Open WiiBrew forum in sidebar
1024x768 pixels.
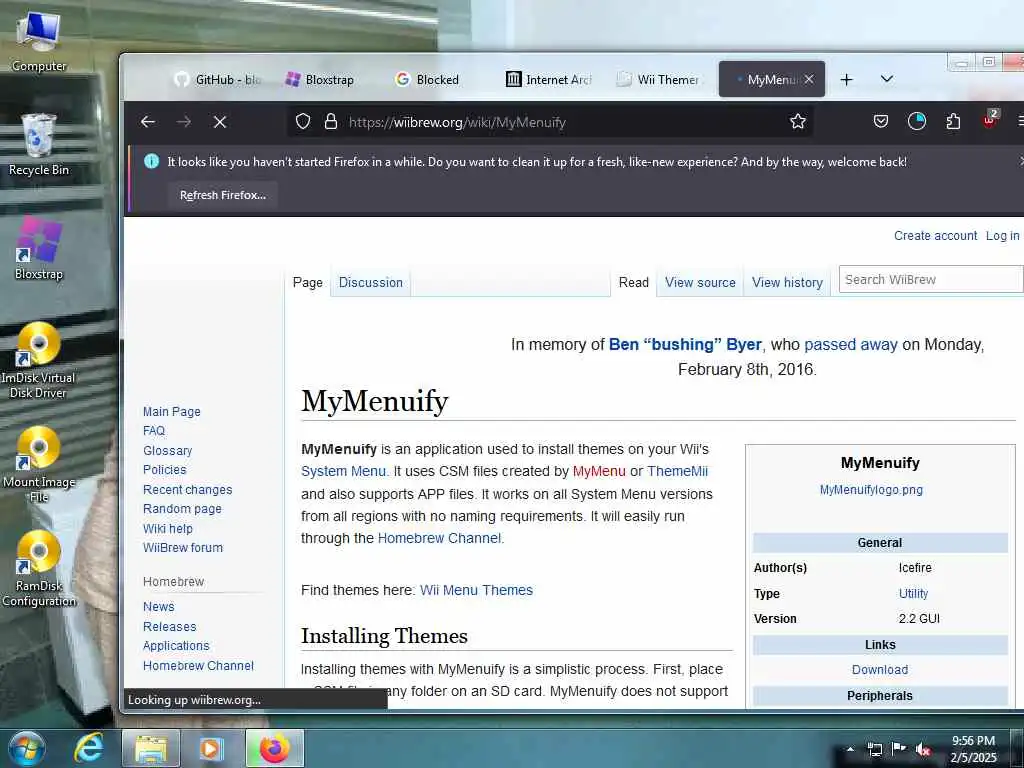point(183,547)
